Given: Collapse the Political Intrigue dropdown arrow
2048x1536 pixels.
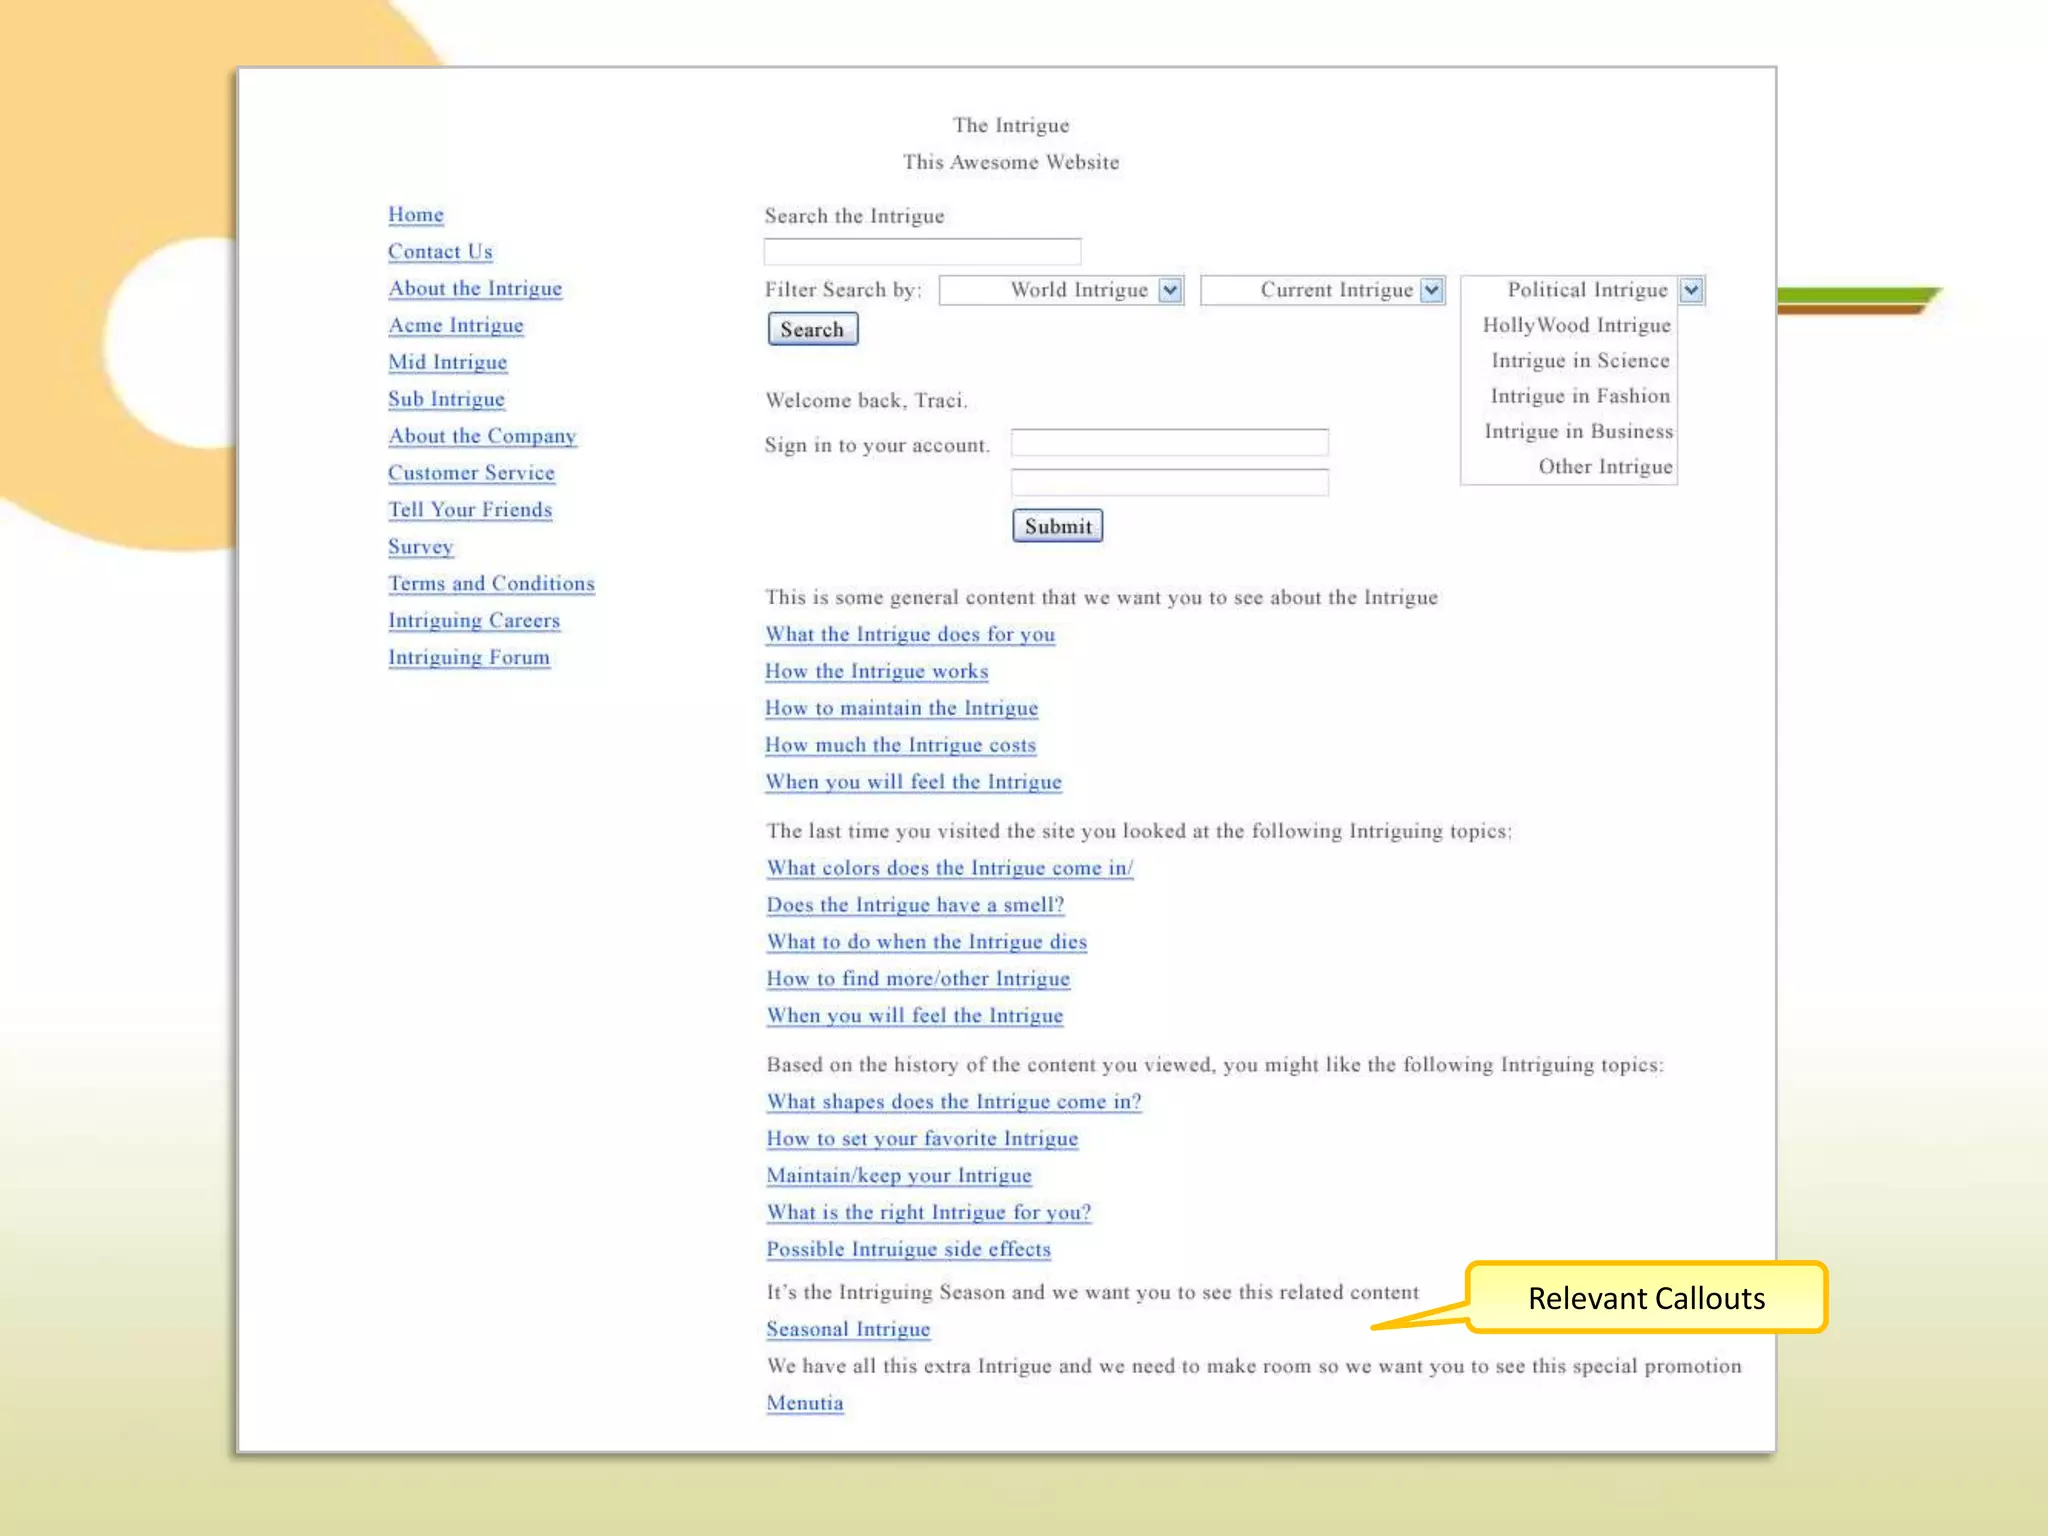Looking at the screenshot, I should coord(1691,290).
